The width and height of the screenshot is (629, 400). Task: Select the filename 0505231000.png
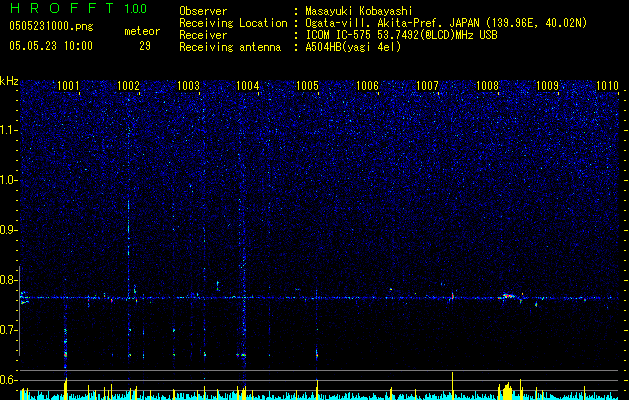51,26
